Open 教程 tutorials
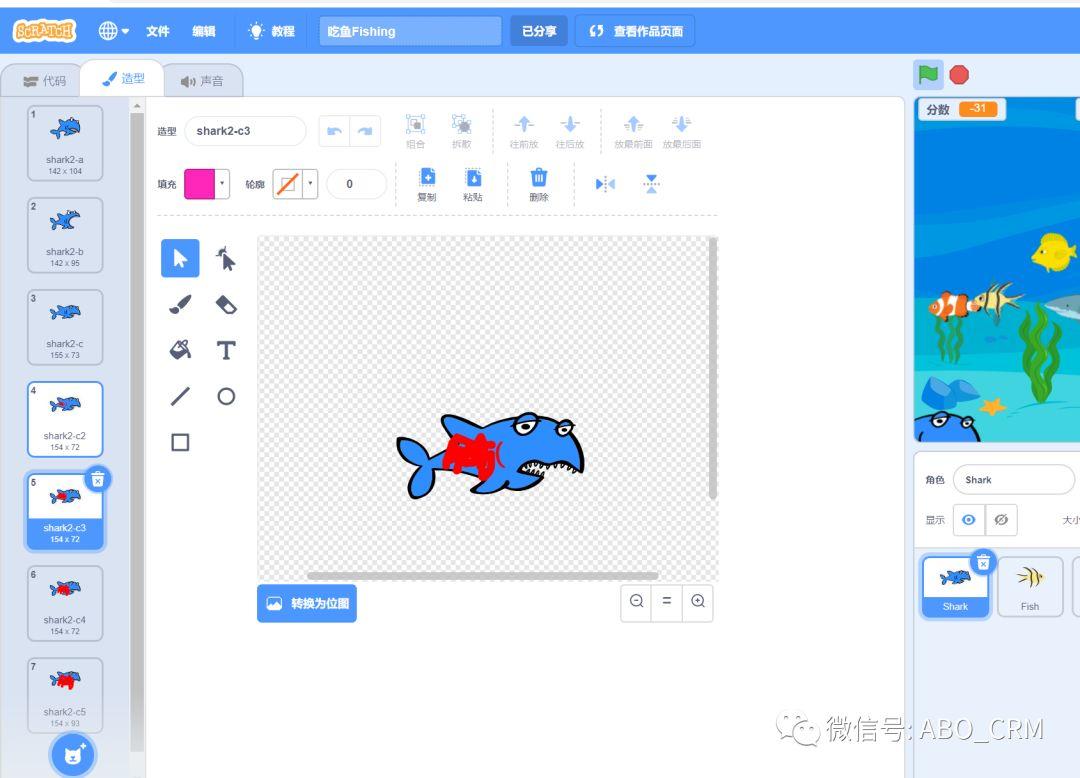 (272, 31)
